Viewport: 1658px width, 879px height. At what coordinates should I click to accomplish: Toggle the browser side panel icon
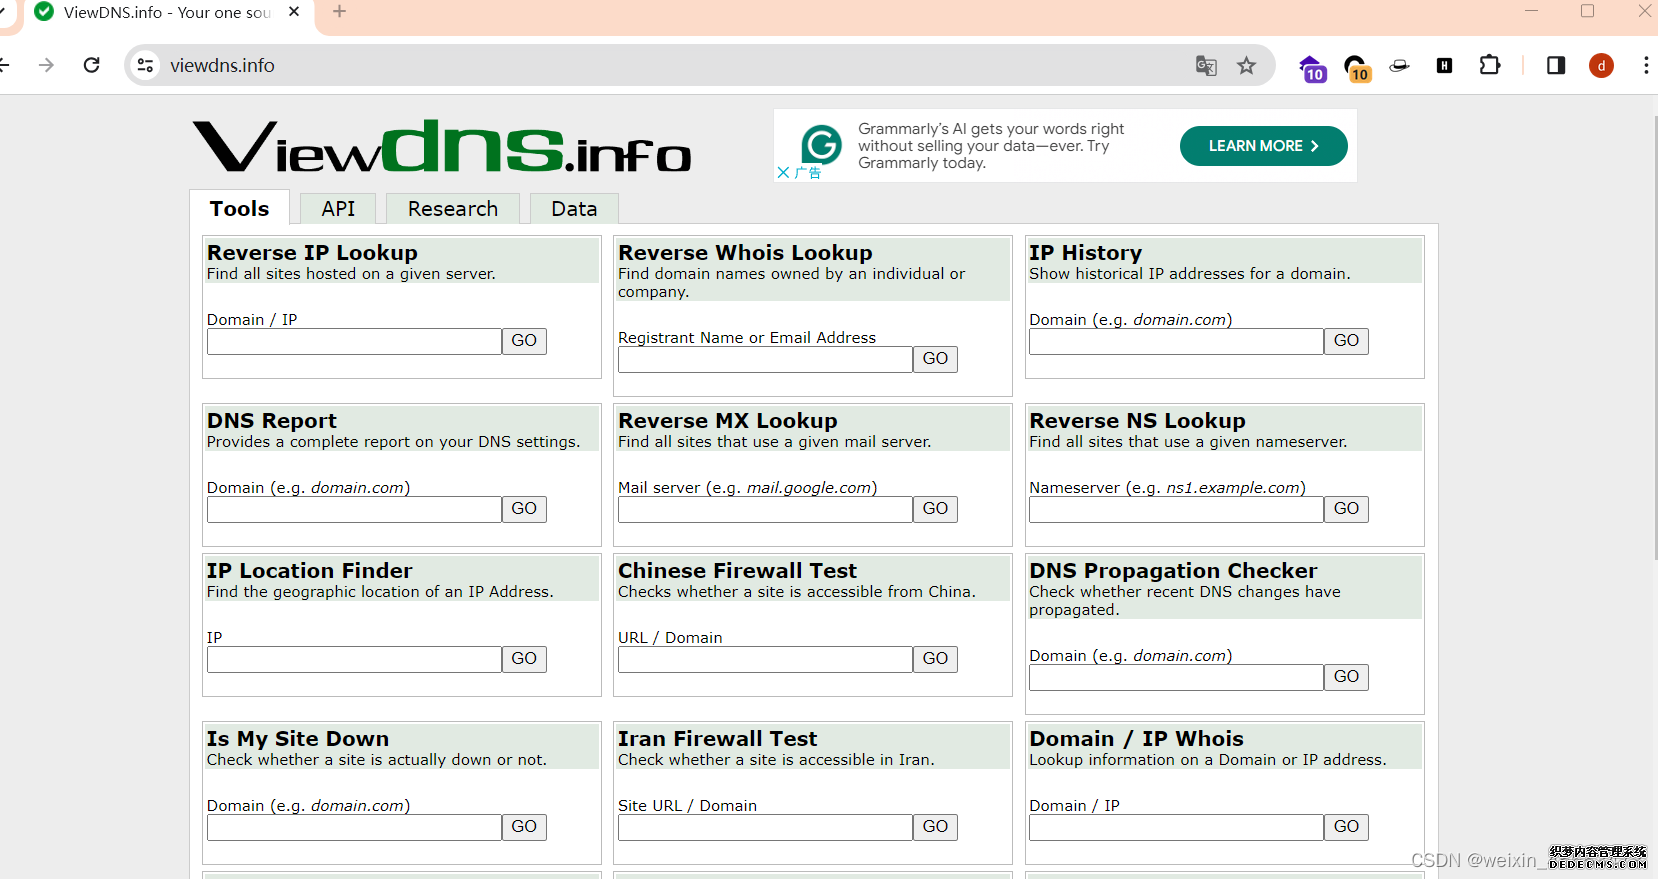point(1555,65)
